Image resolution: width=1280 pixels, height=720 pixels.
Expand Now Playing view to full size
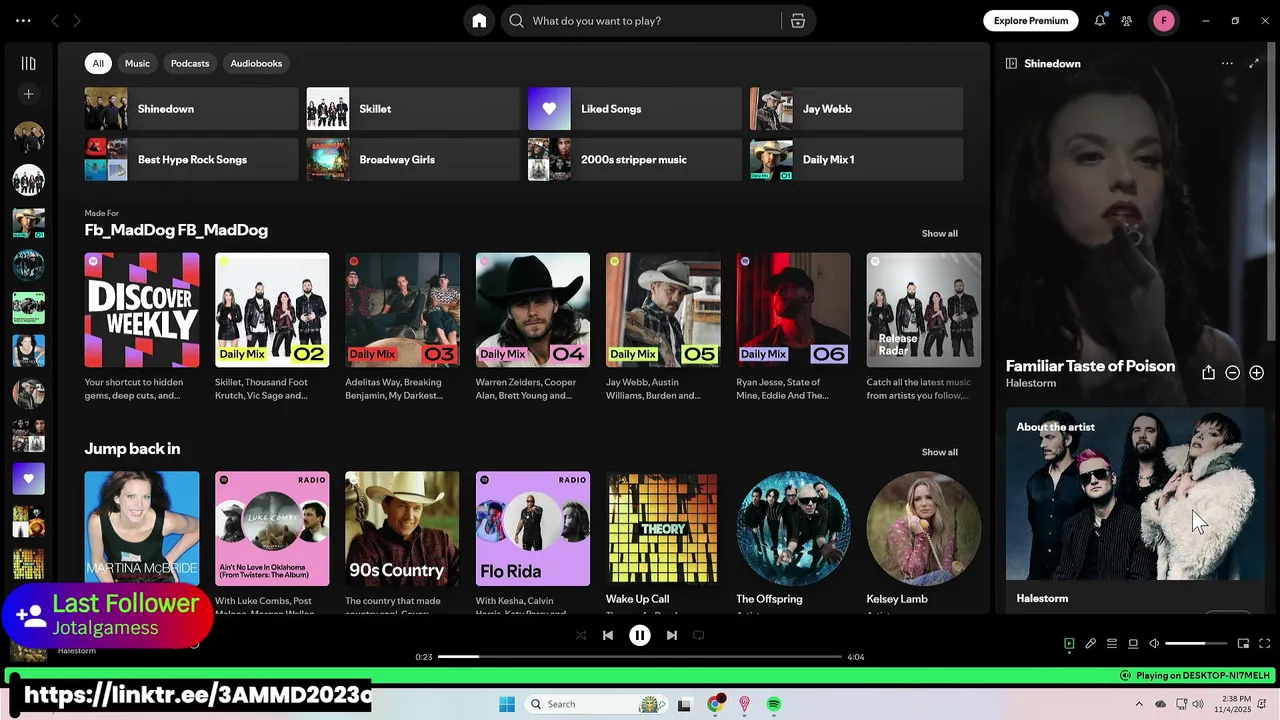tap(1254, 63)
